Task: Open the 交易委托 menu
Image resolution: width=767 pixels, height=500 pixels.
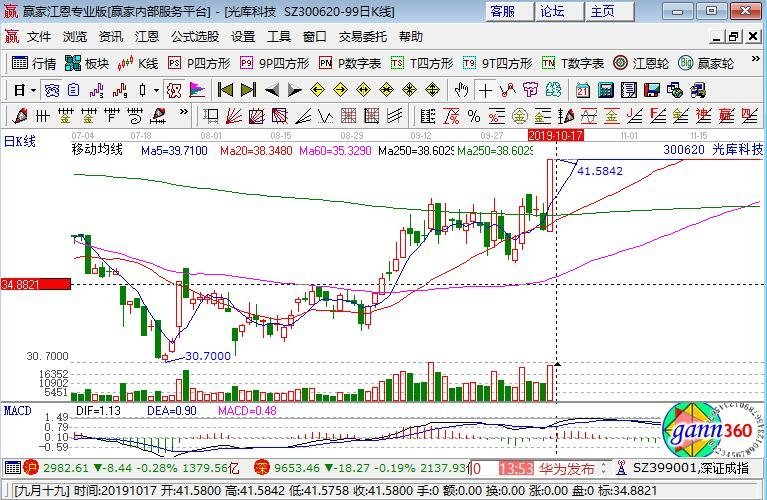Action: (363, 37)
